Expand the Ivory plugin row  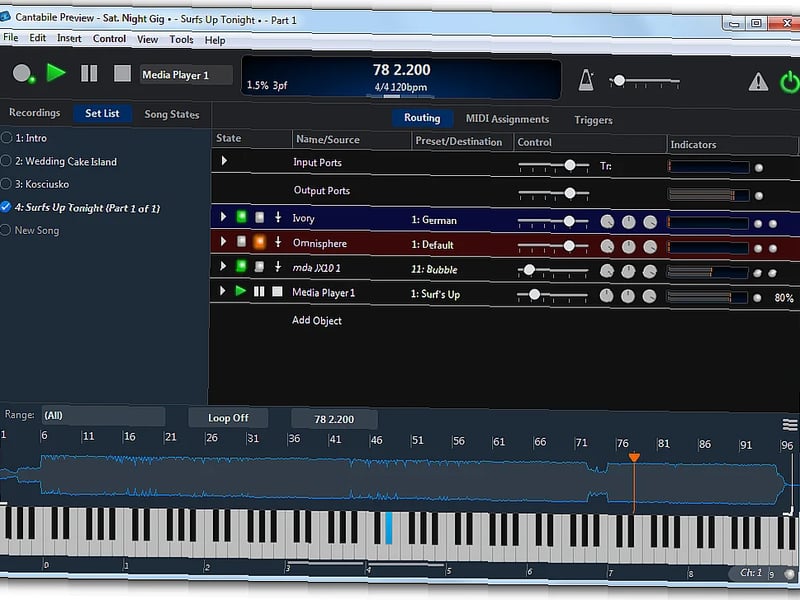click(x=223, y=217)
